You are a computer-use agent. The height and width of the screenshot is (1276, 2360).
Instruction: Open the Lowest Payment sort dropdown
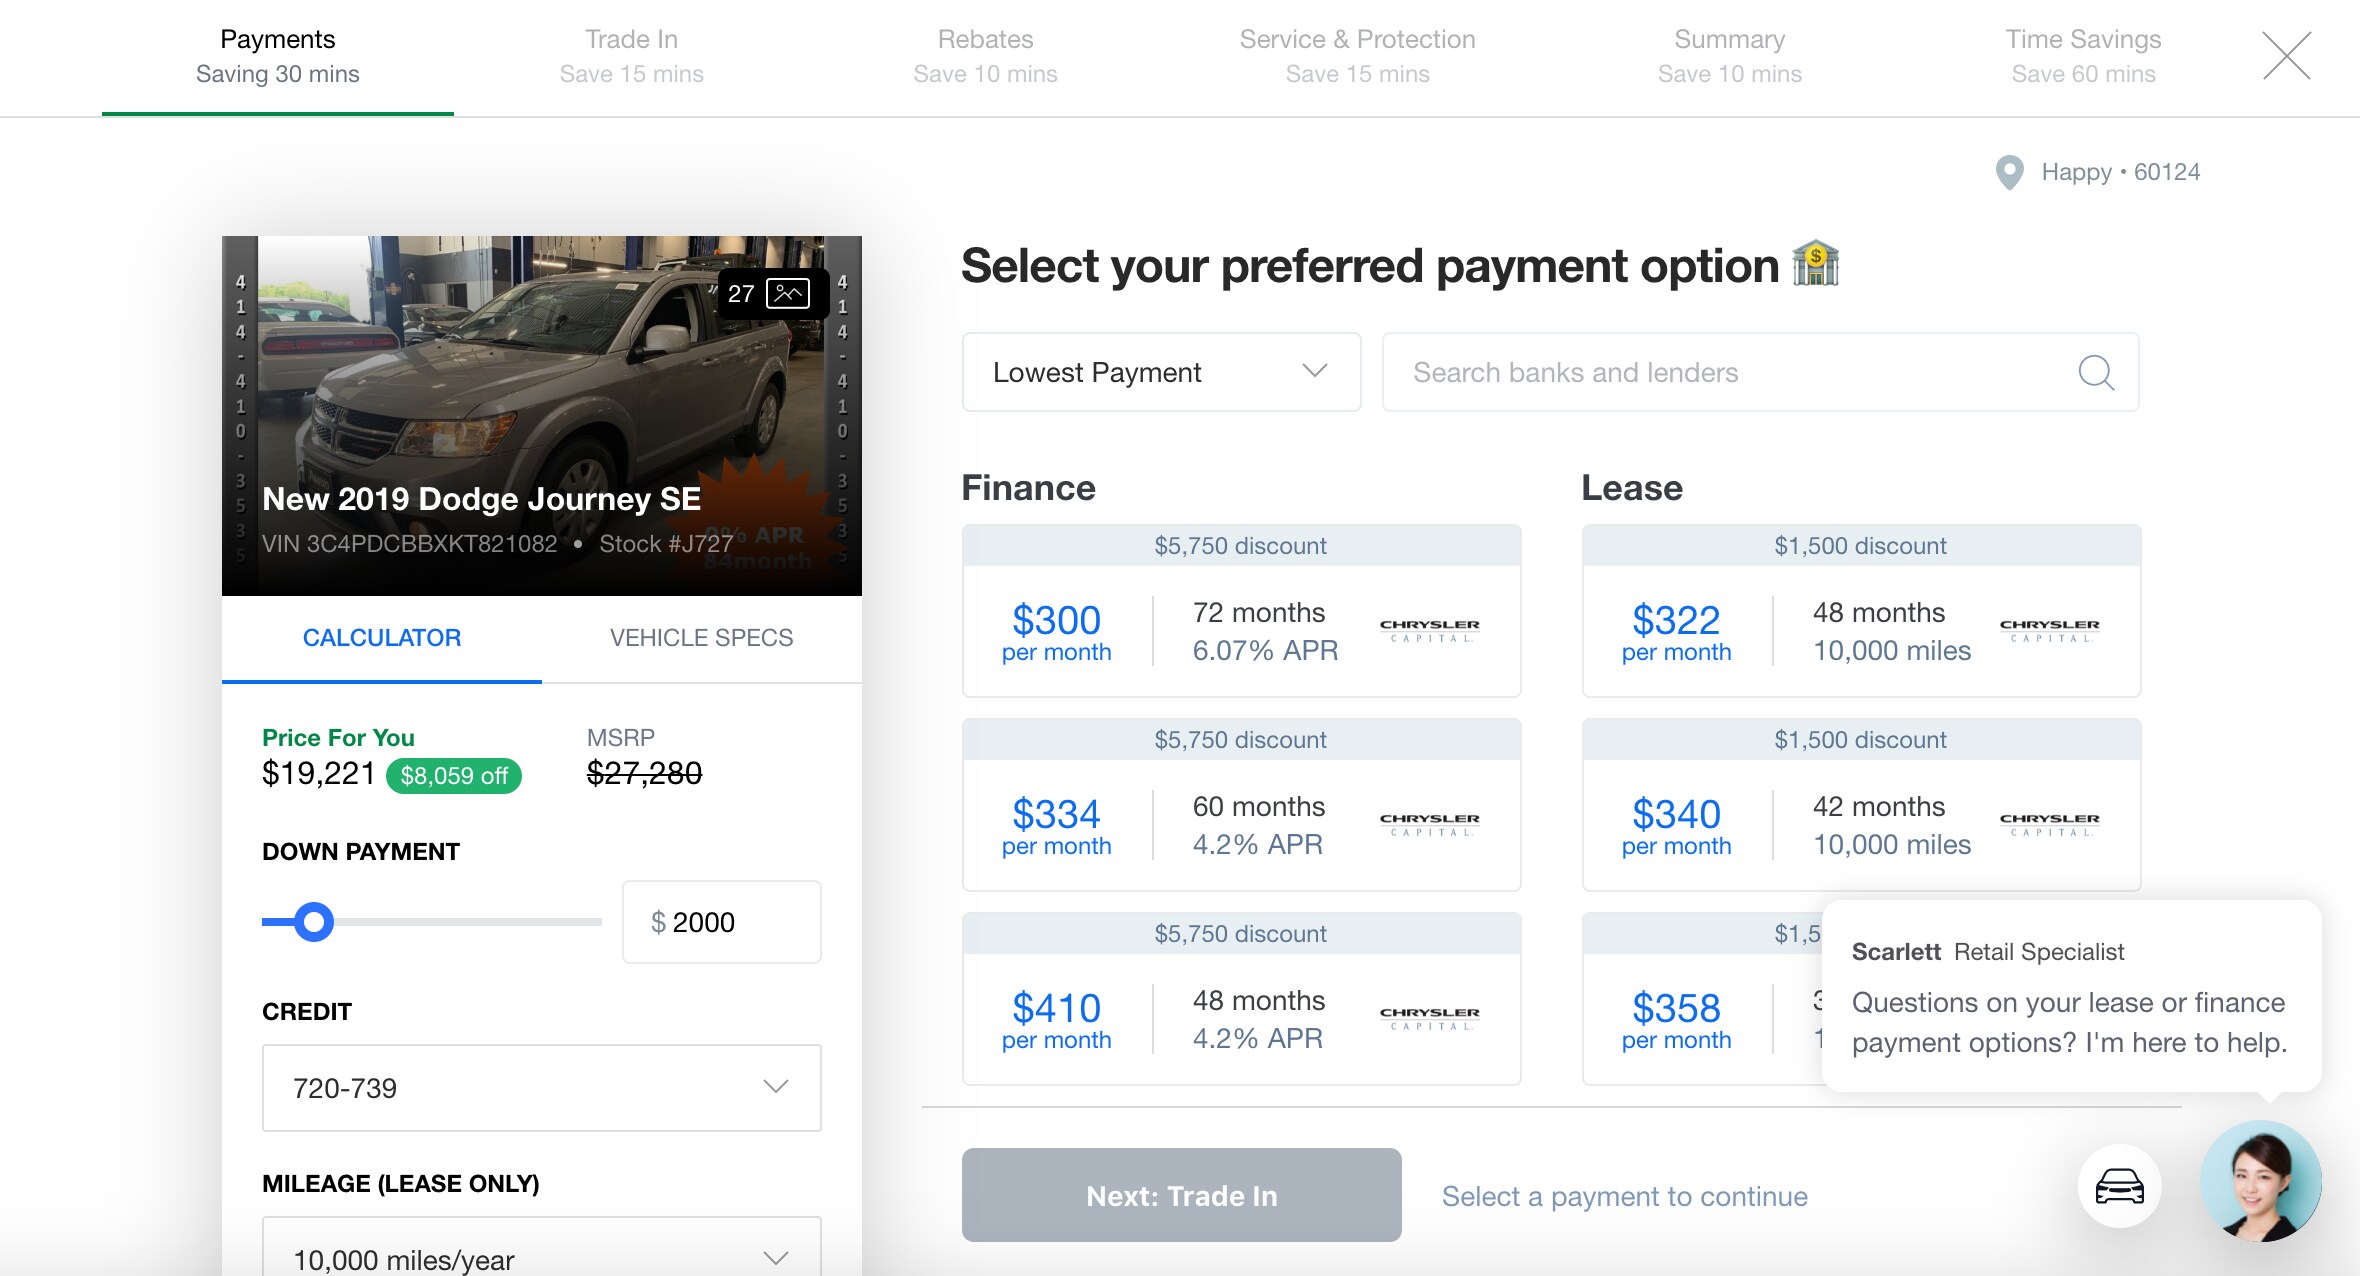click(x=1161, y=373)
